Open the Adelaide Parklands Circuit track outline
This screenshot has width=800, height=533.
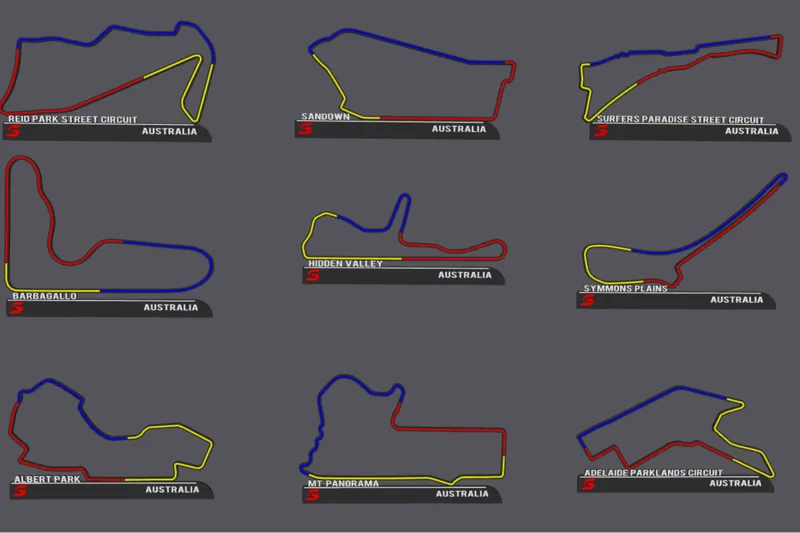click(x=676, y=432)
